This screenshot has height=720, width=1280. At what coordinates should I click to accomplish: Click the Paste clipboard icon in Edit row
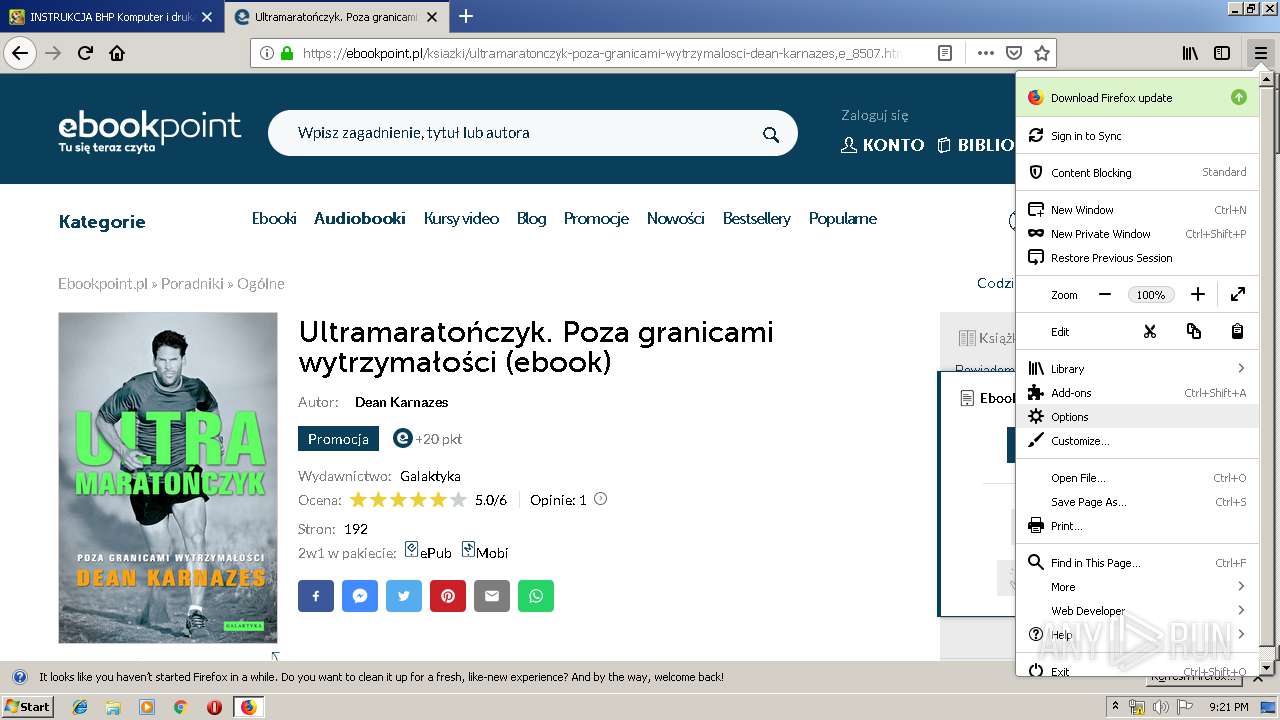tap(1238, 331)
